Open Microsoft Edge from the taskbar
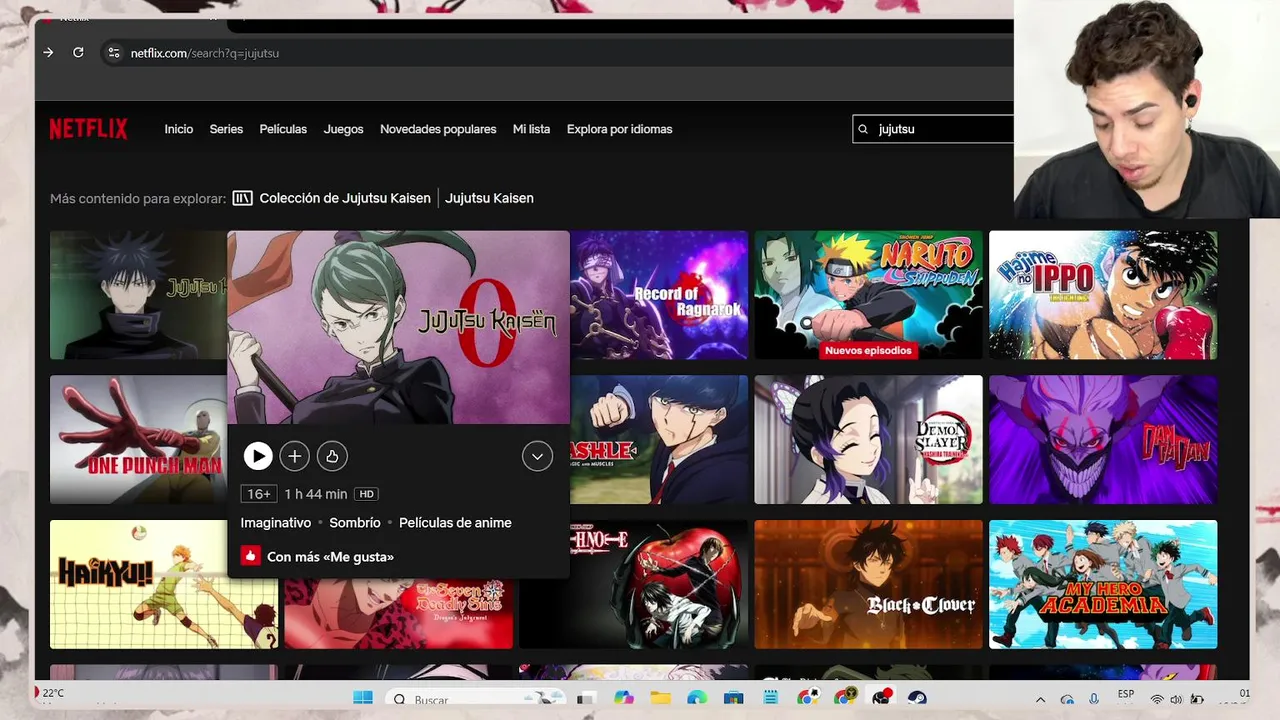 pos(697,698)
